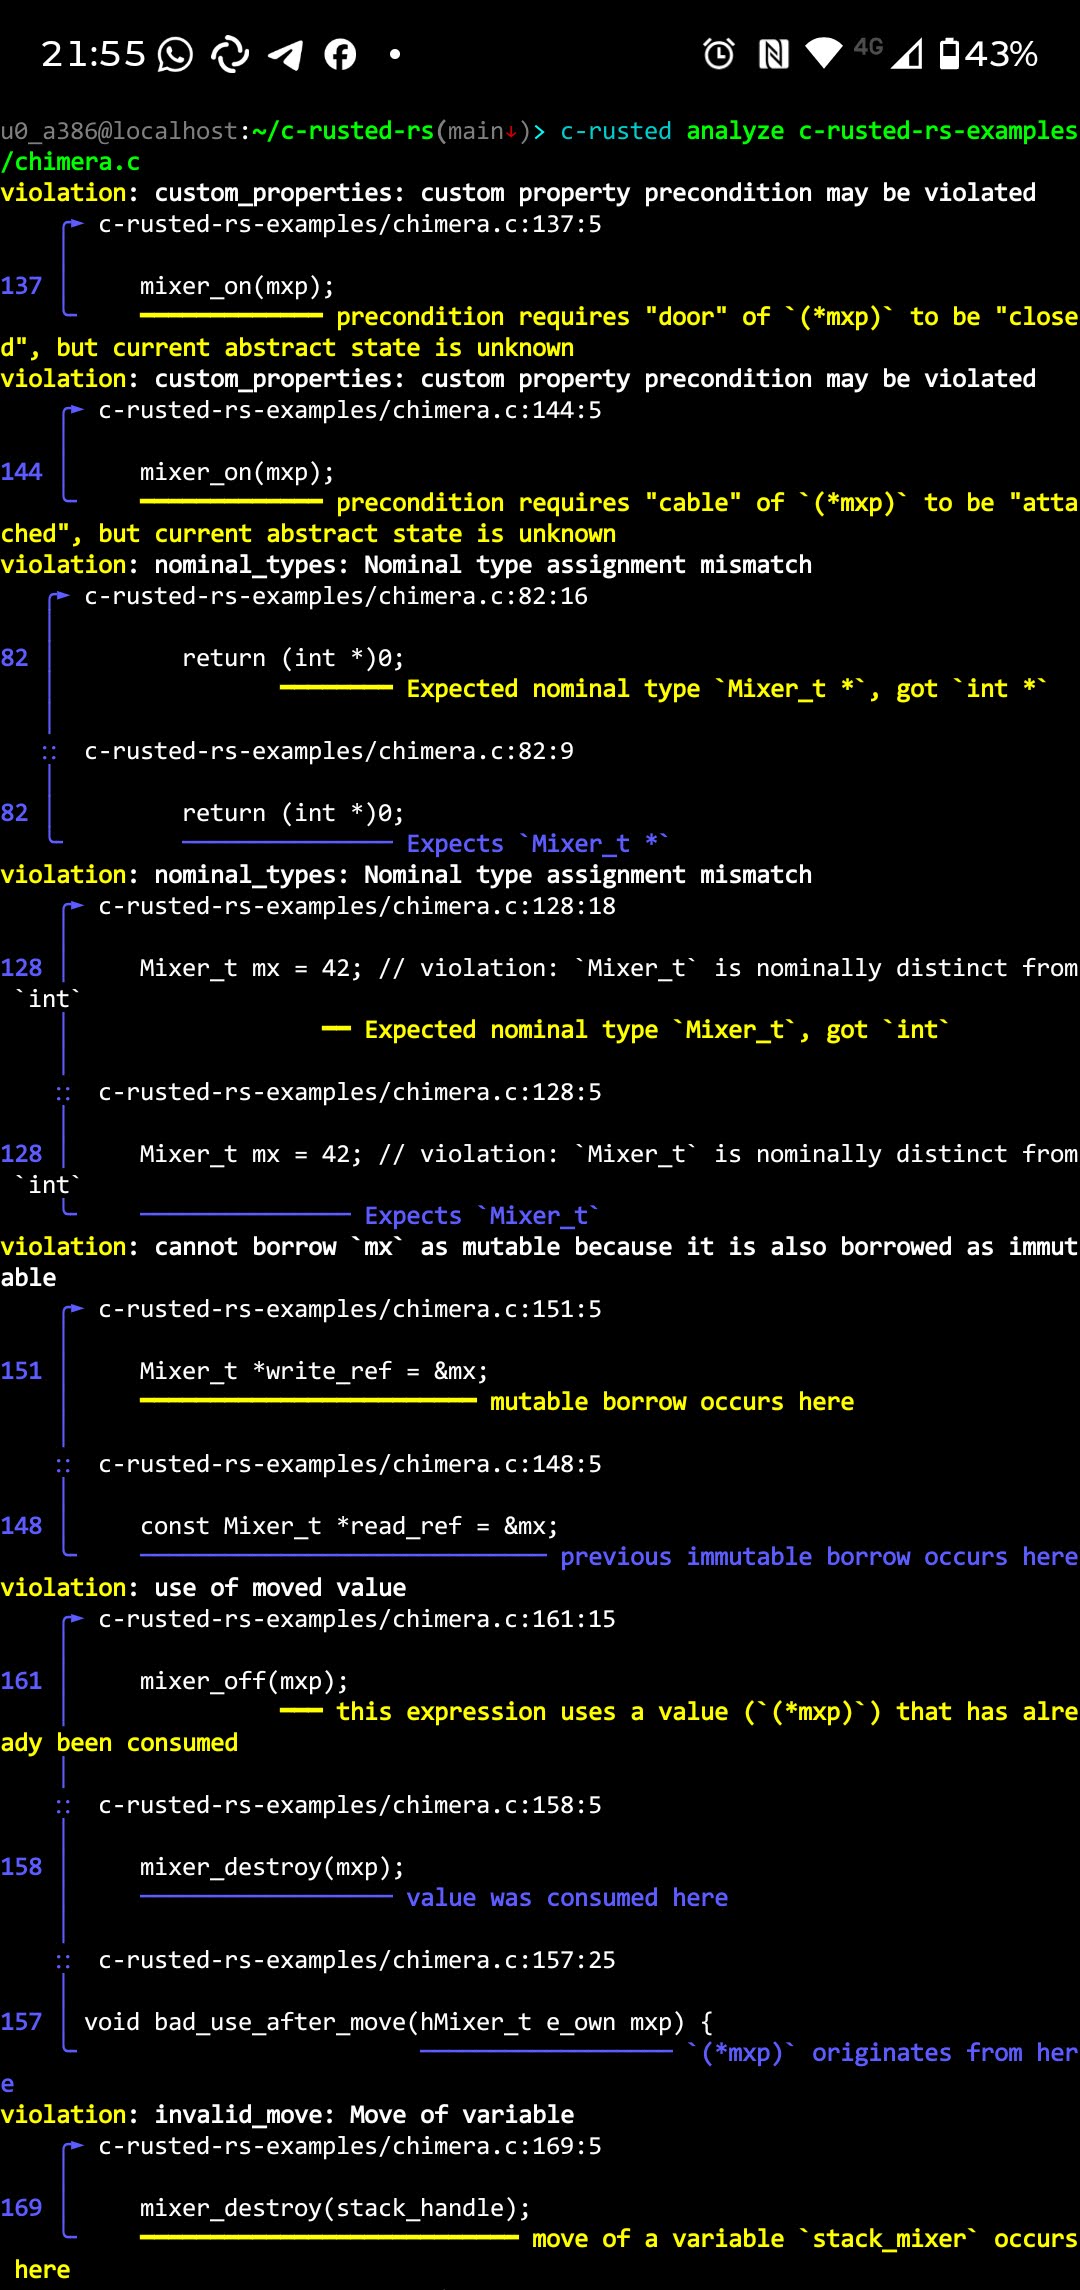
Task: Tap the file location chimera.c:82:9
Action: (x=329, y=751)
